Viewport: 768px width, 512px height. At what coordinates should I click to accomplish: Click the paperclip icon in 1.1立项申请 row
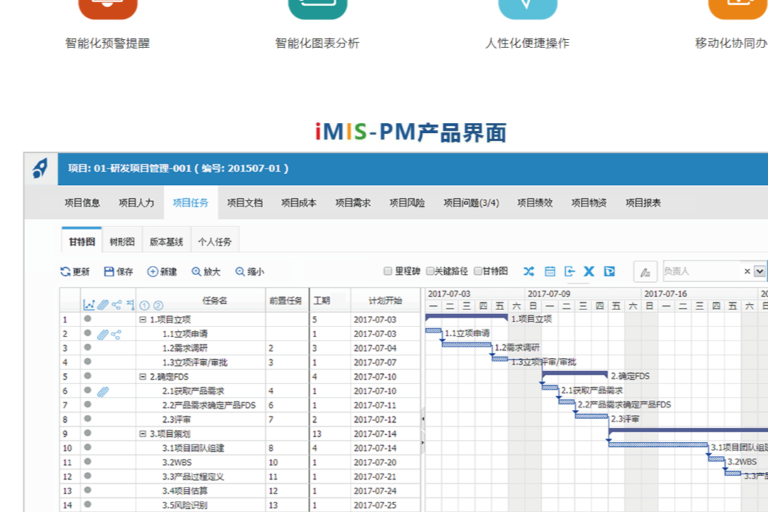[x=102, y=335]
